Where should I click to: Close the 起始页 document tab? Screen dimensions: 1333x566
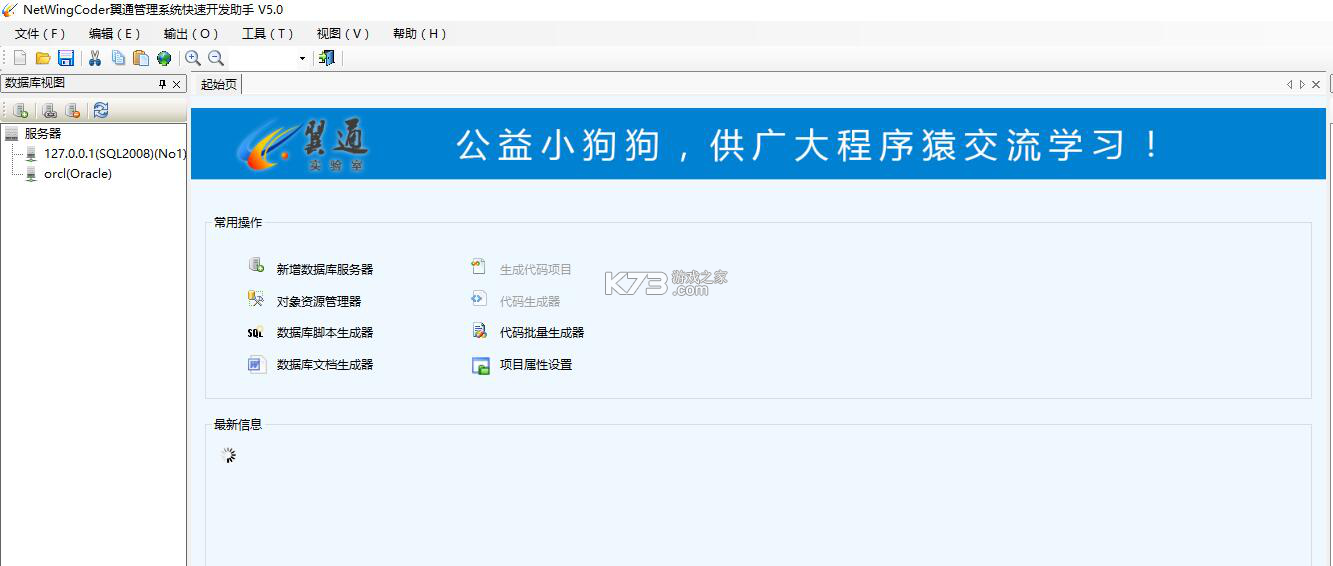(x=1316, y=85)
